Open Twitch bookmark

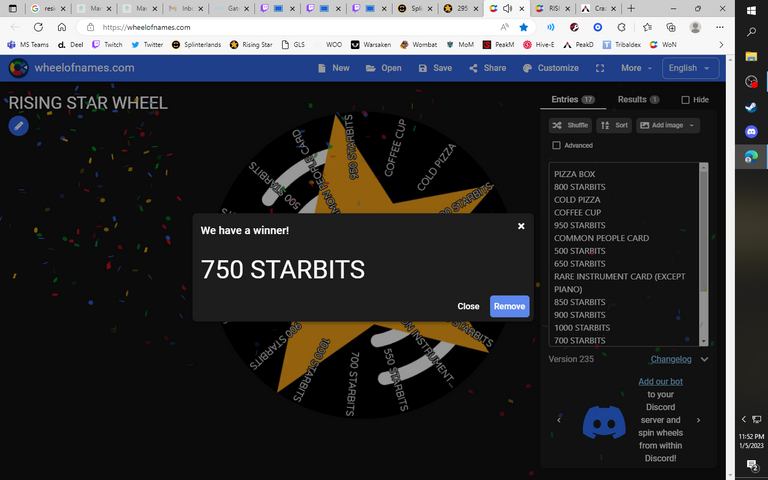pos(107,45)
